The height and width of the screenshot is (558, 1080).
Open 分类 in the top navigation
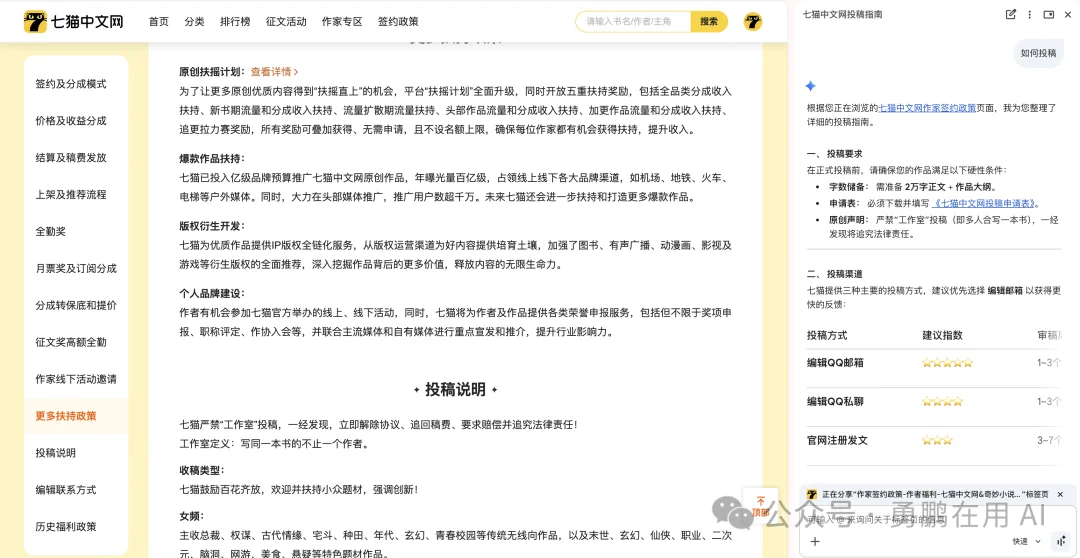194,21
